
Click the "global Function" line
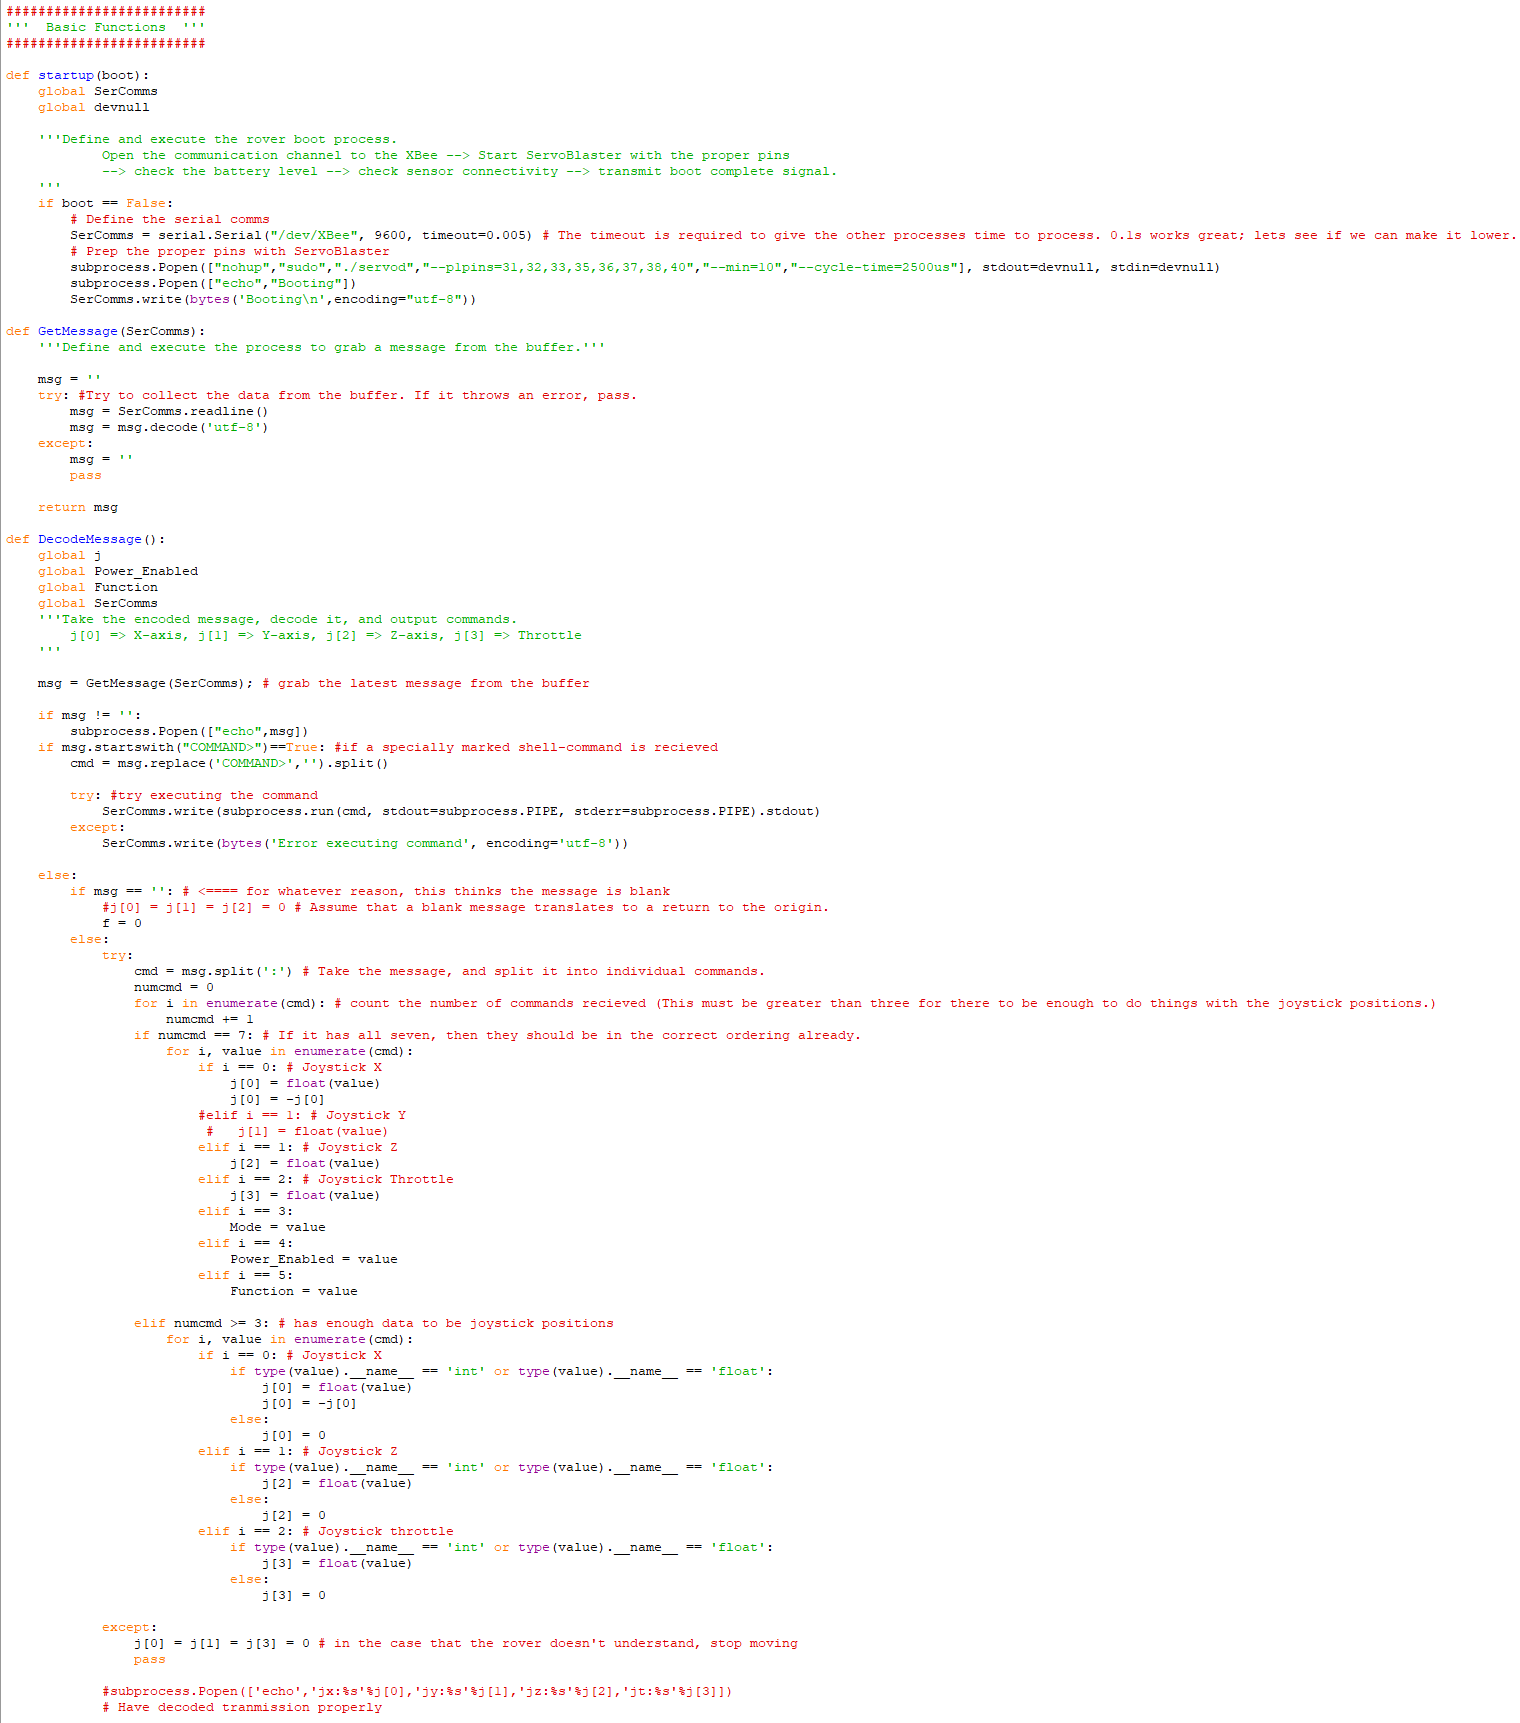98,587
